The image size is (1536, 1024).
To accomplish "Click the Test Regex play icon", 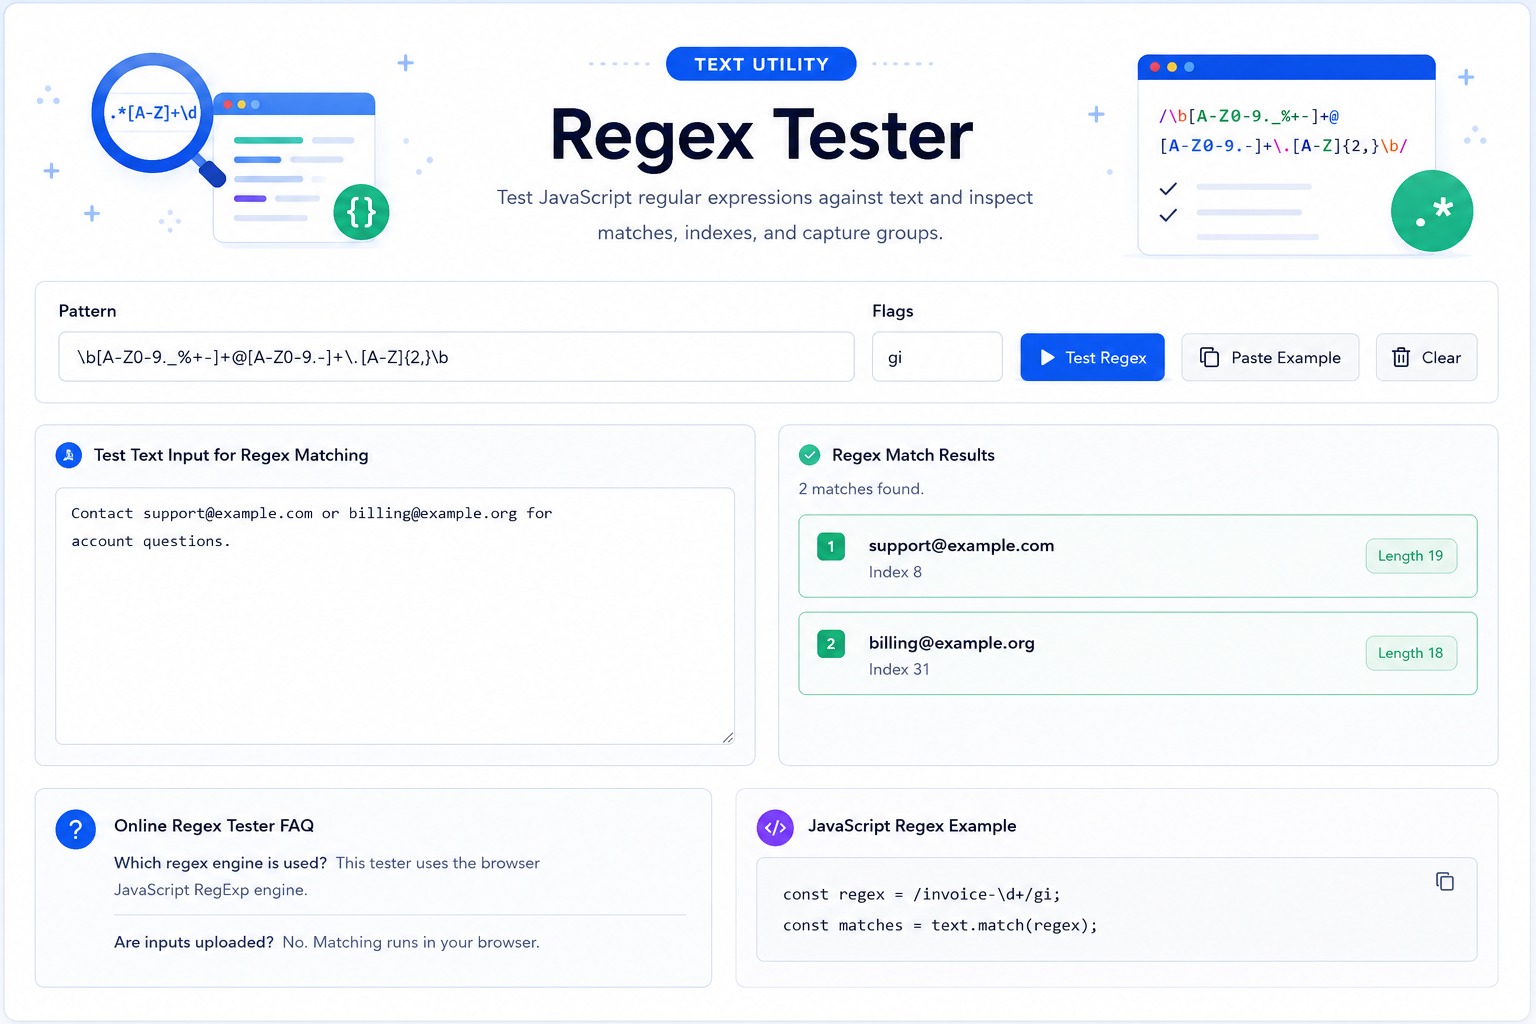I will pyautogui.click(x=1047, y=357).
